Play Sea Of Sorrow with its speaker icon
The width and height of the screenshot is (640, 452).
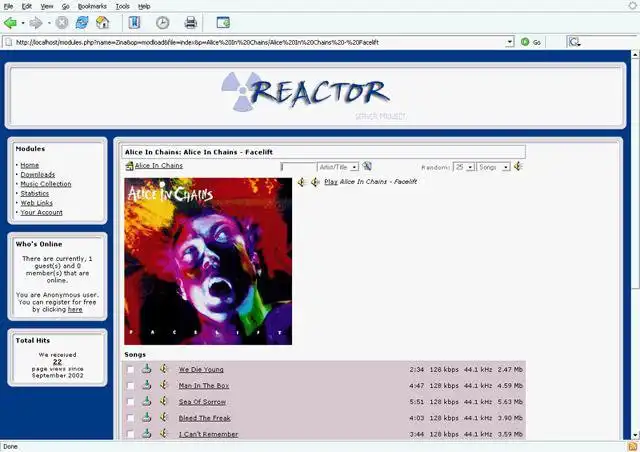pyautogui.click(x=164, y=401)
